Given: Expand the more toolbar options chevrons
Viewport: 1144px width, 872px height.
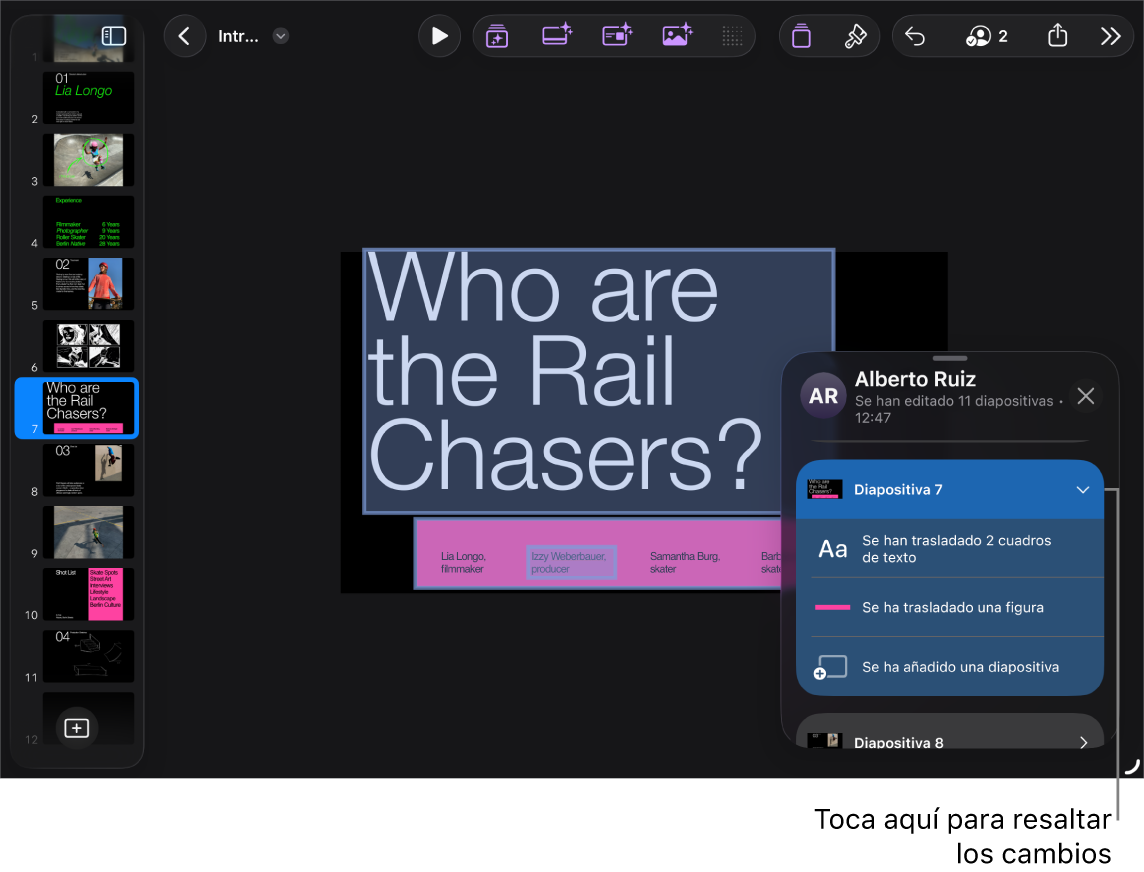Looking at the screenshot, I should point(1110,36).
